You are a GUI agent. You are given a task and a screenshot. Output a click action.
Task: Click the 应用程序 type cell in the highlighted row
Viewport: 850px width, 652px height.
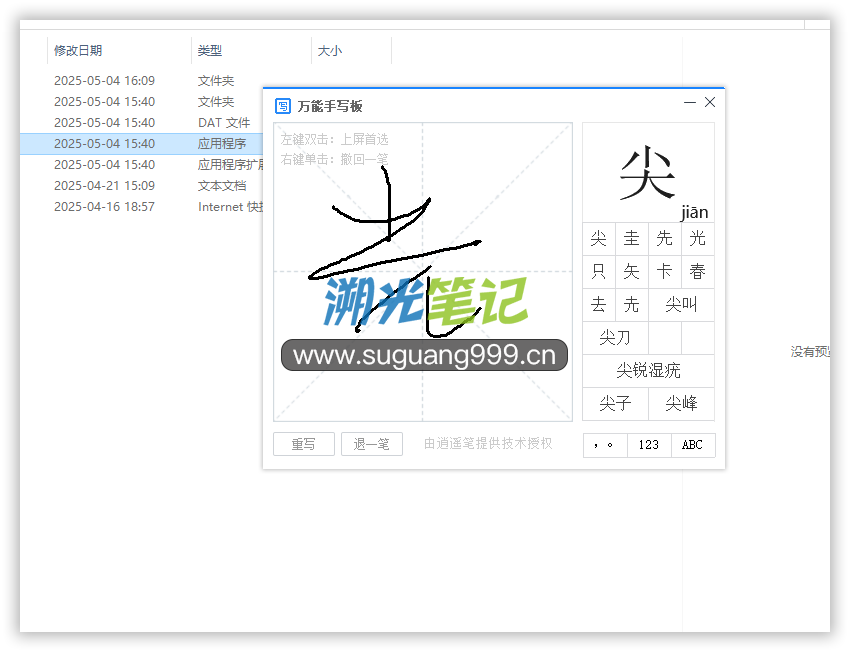(x=222, y=144)
